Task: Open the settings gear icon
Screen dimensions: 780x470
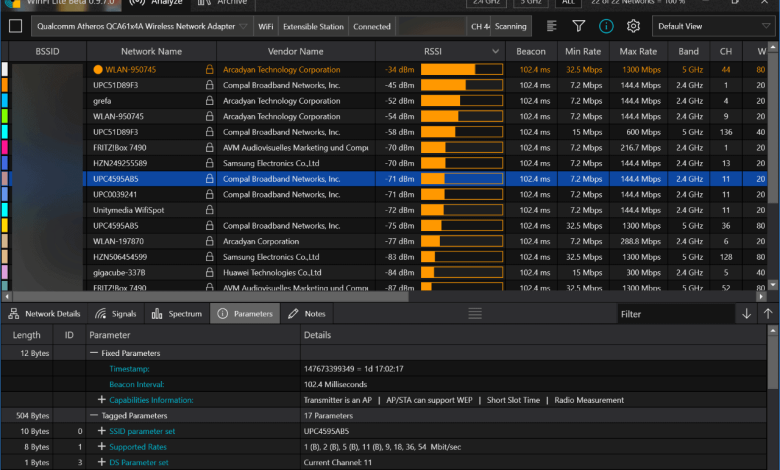Action: pyautogui.click(x=633, y=26)
